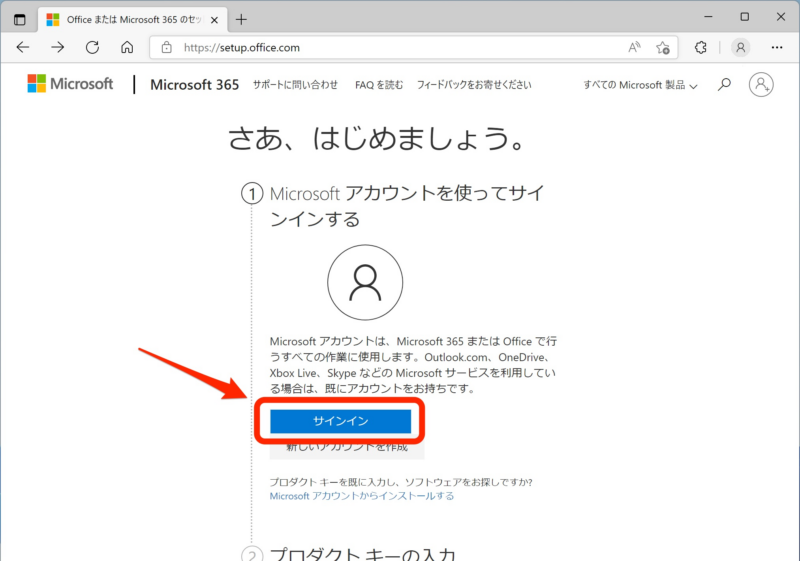800x561 pixels.
Task: Open the site search magnifier
Action: pos(724,85)
